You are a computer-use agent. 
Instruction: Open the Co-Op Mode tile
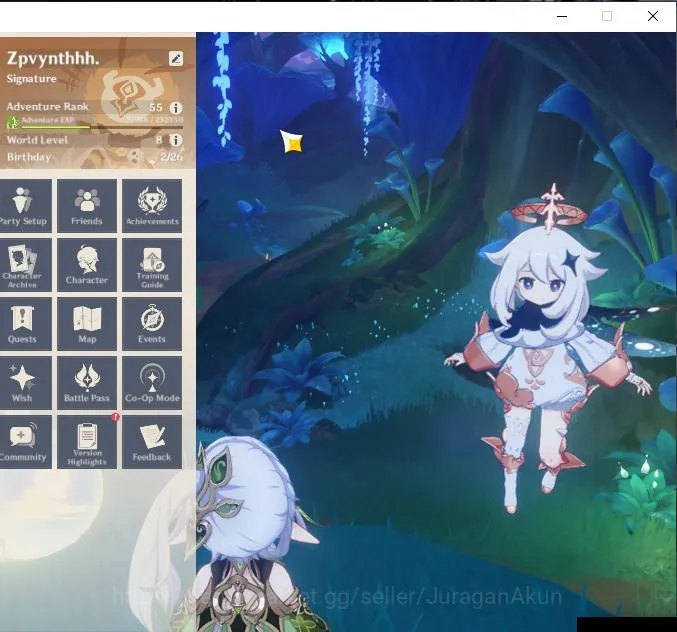152,383
